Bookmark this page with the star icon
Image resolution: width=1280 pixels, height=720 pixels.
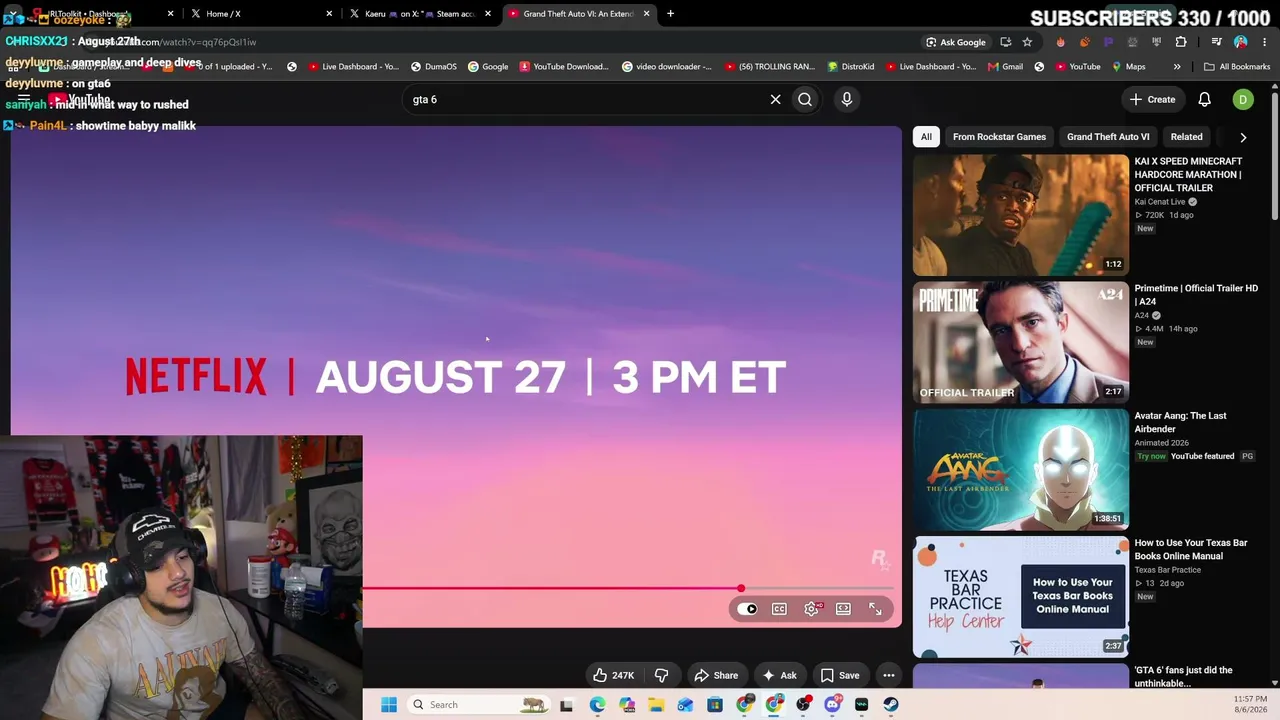[x=1027, y=42]
